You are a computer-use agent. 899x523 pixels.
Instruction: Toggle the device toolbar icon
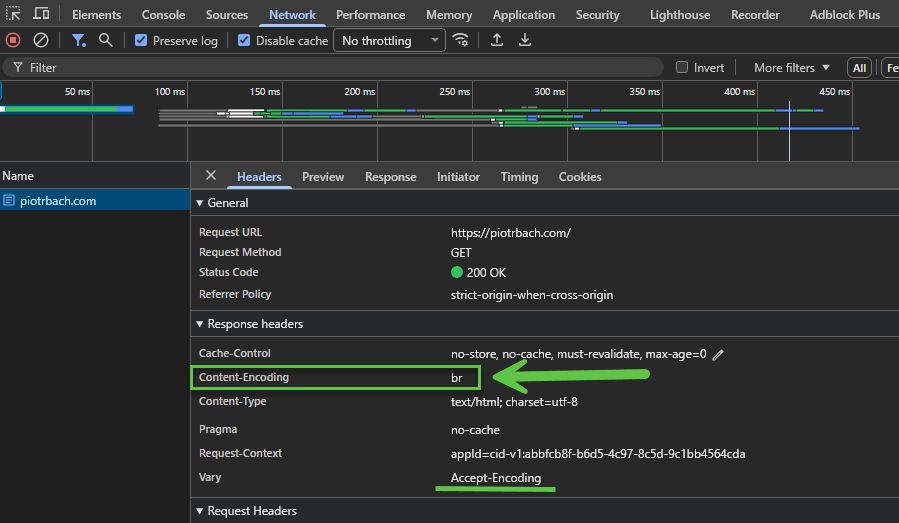click(x=41, y=13)
